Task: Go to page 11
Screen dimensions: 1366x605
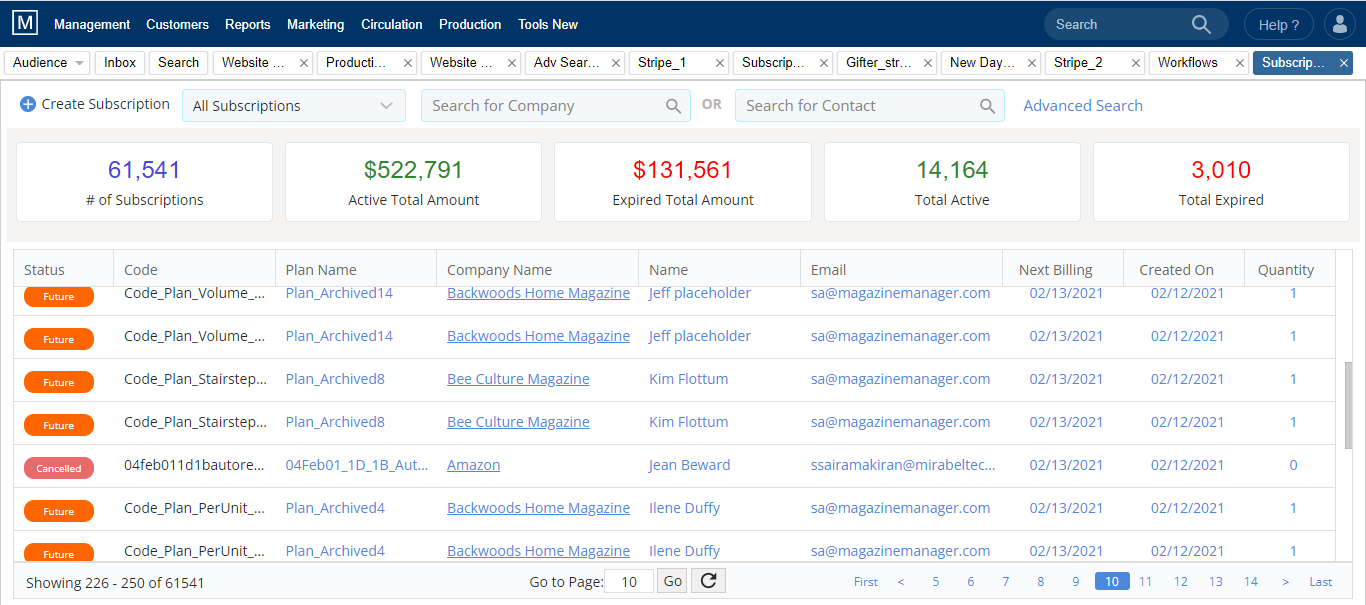Action: click(1146, 582)
